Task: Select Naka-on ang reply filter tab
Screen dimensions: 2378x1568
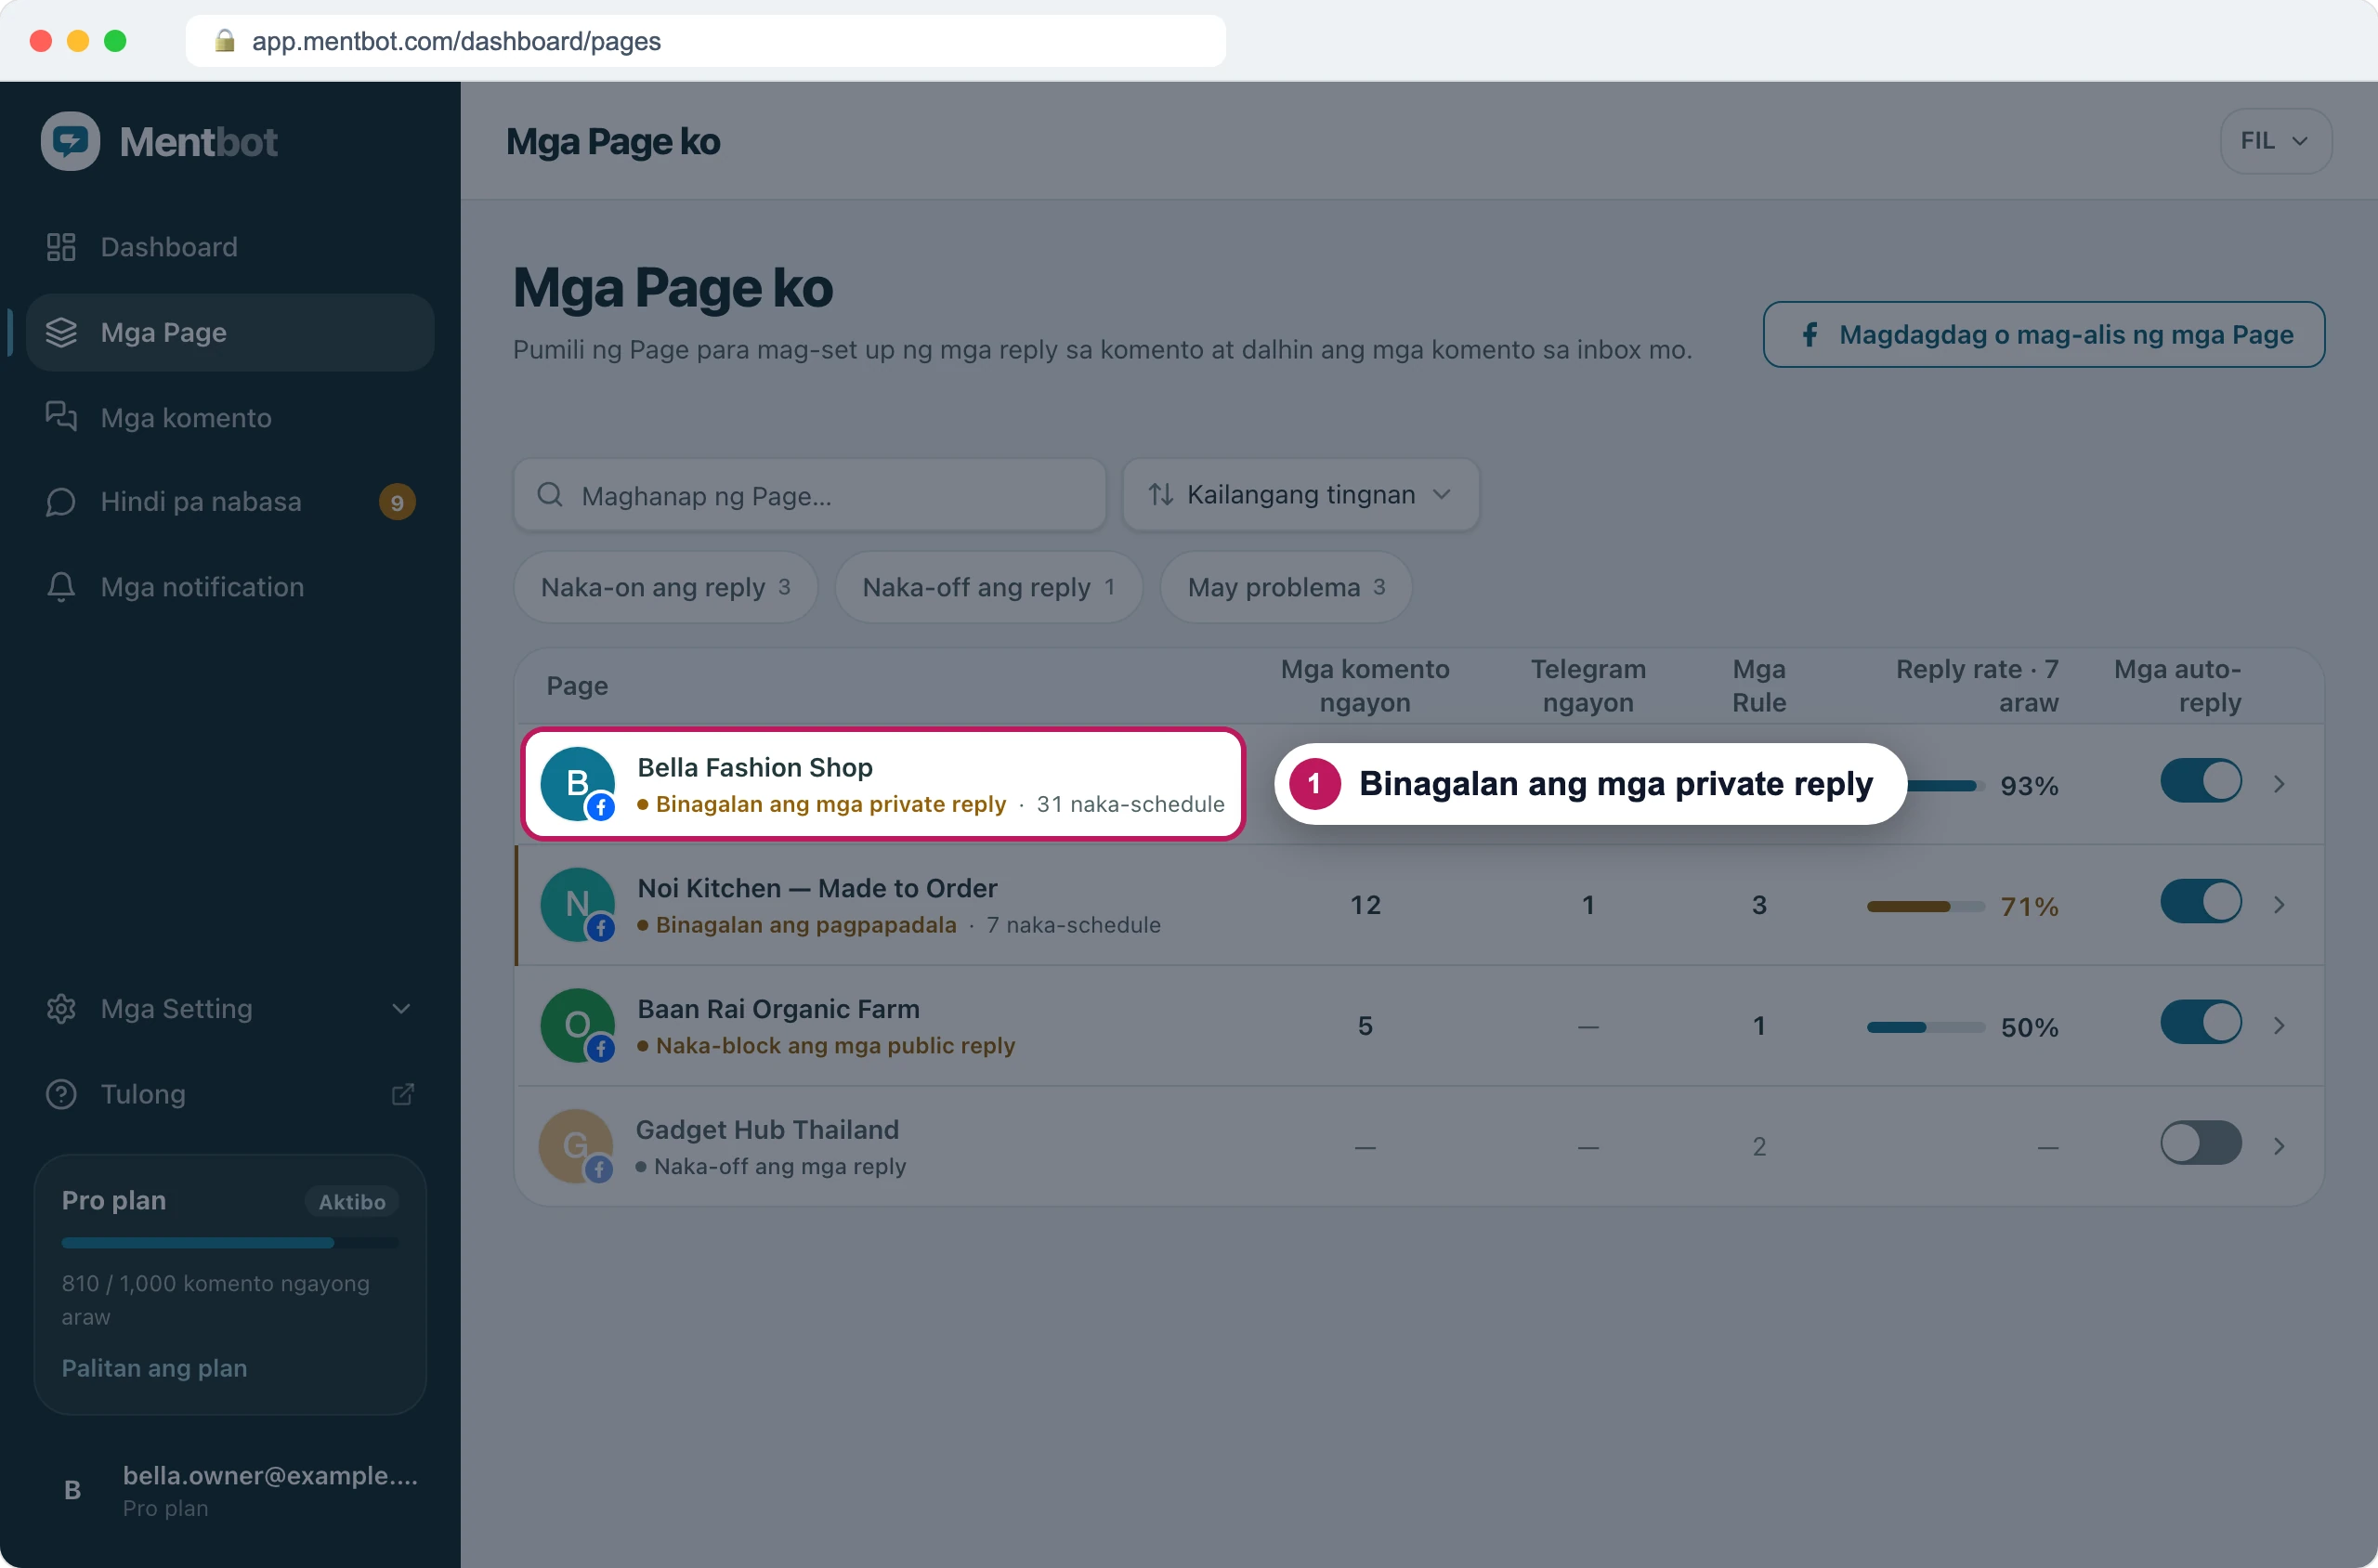Action: [666, 588]
